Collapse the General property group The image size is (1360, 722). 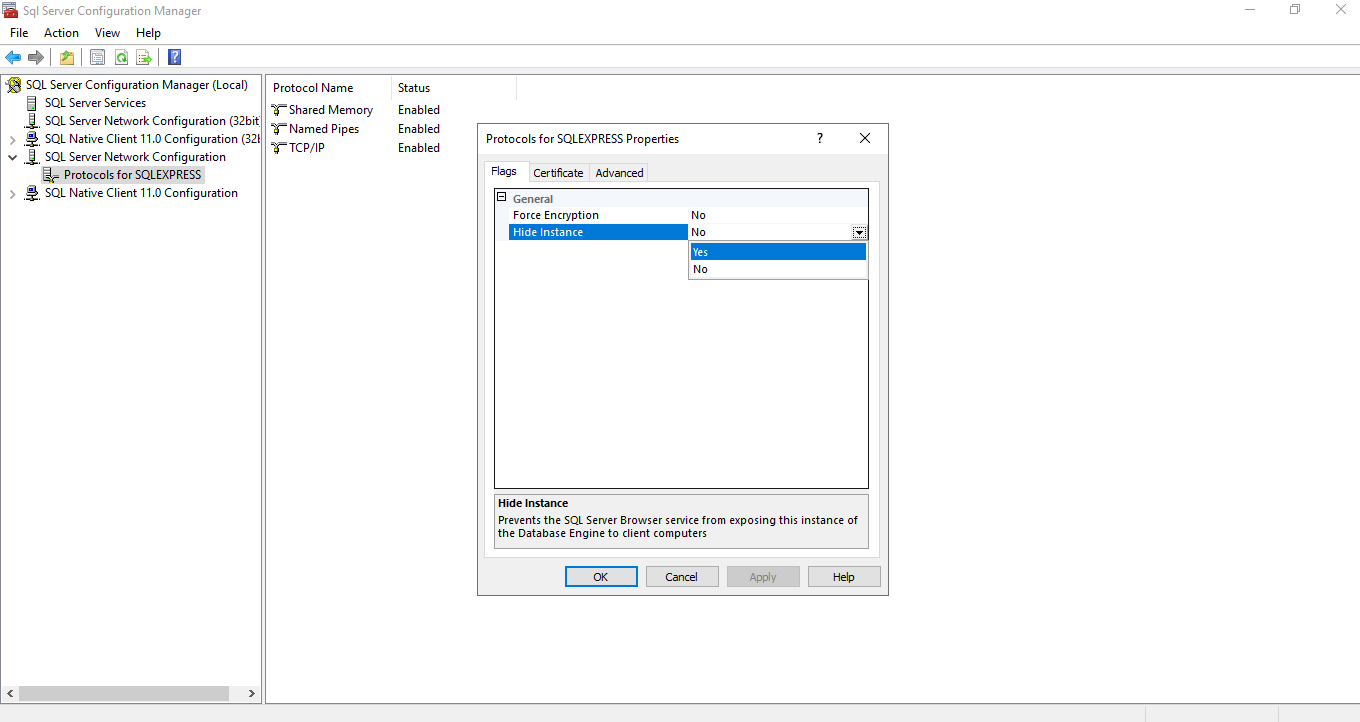tap(502, 198)
